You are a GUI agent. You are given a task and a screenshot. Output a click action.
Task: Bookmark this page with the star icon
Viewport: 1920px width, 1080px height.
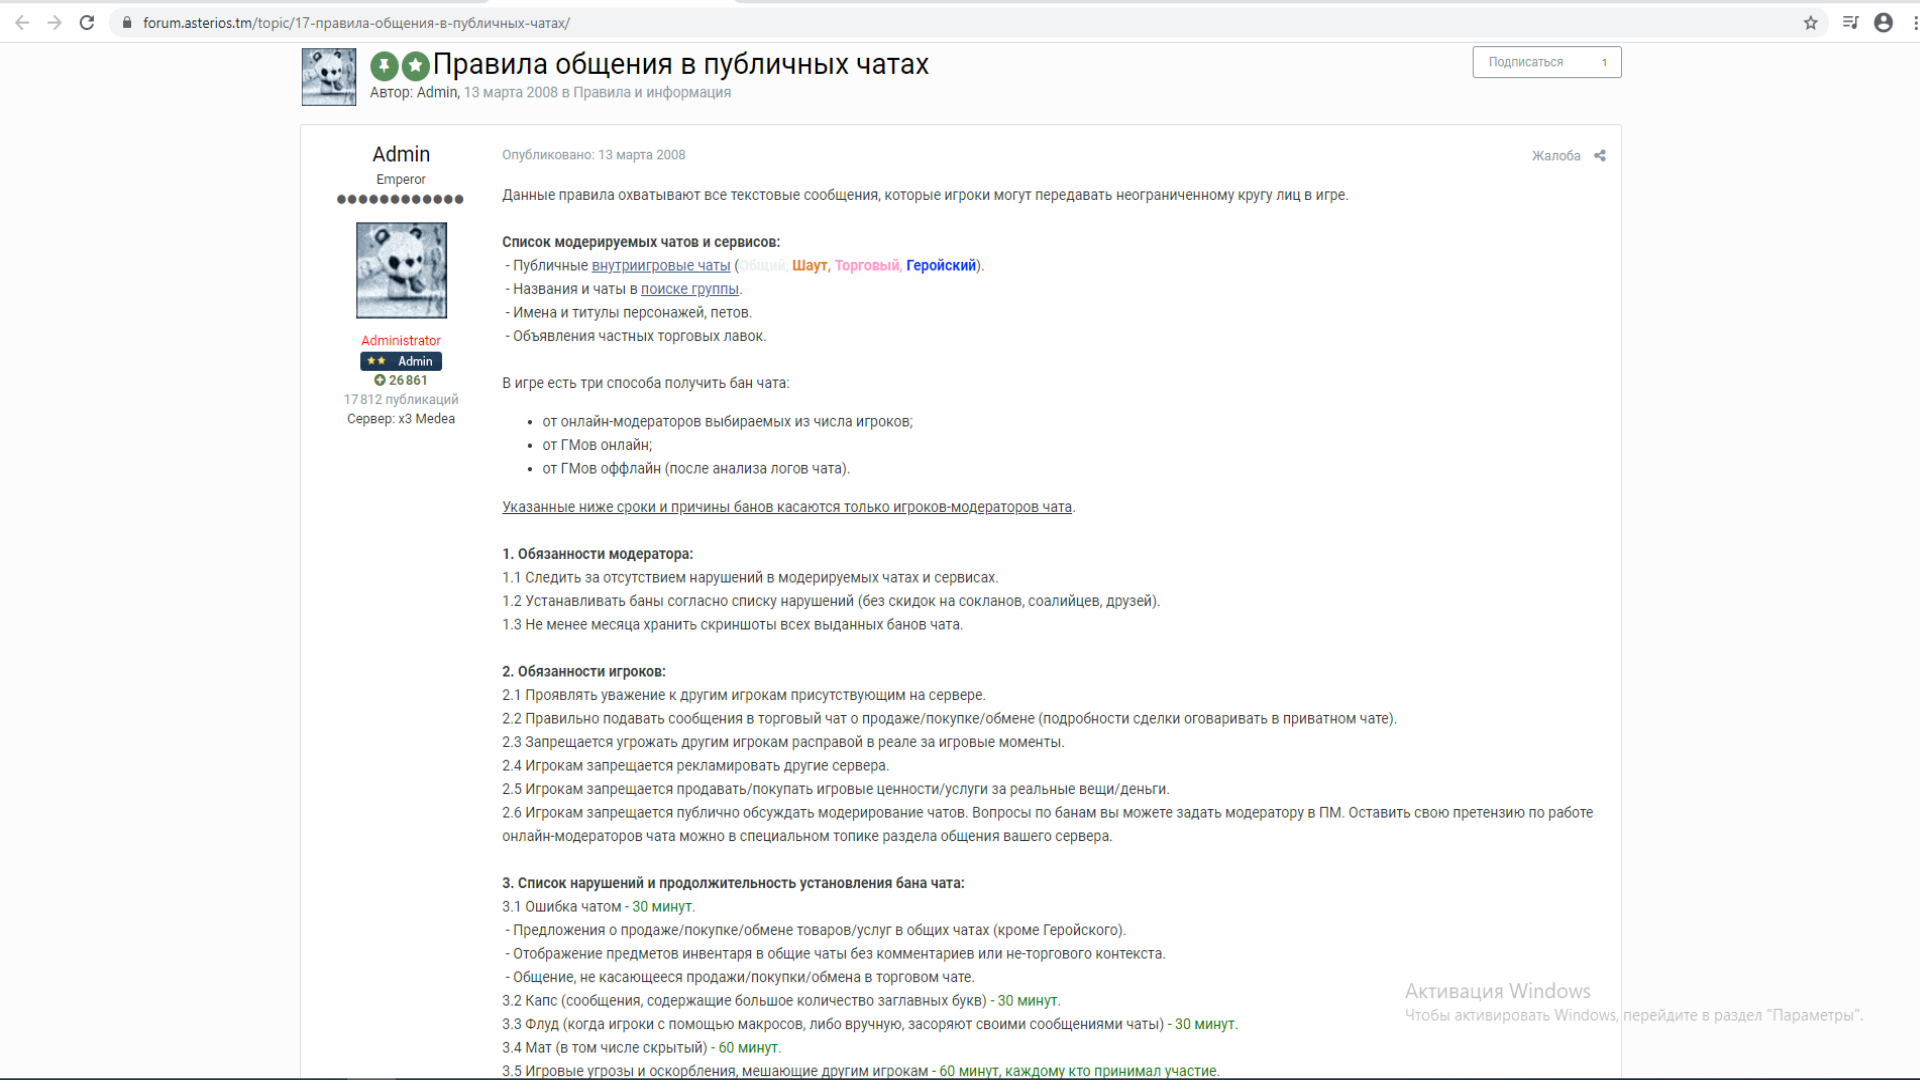tap(1810, 22)
